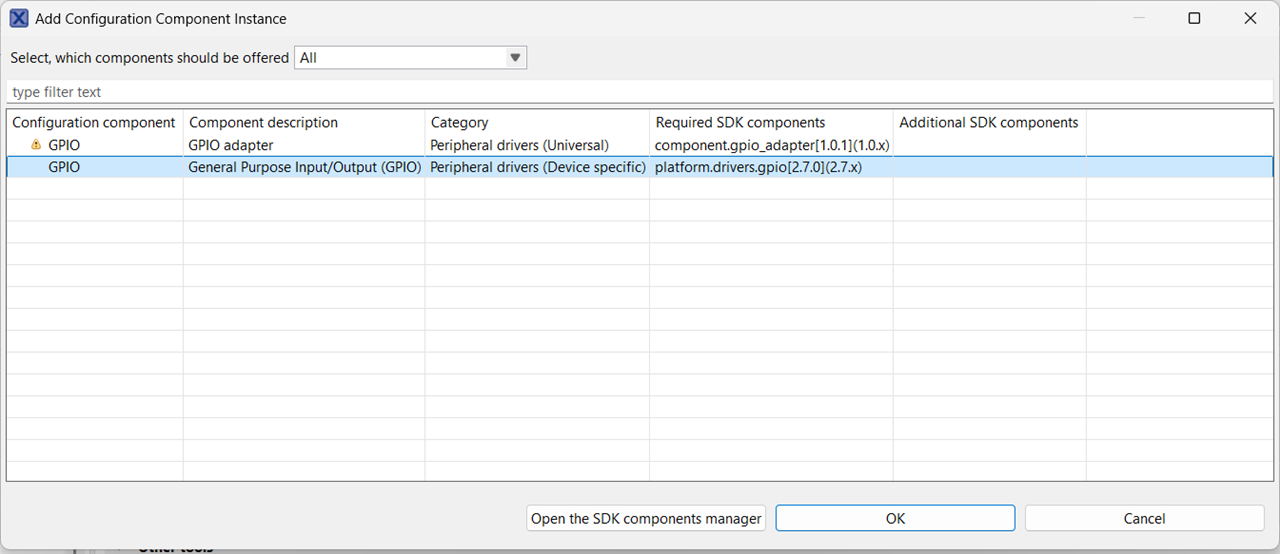This screenshot has height=554, width=1280.
Task: Click the application icon in title bar
Action: (19, 19)
